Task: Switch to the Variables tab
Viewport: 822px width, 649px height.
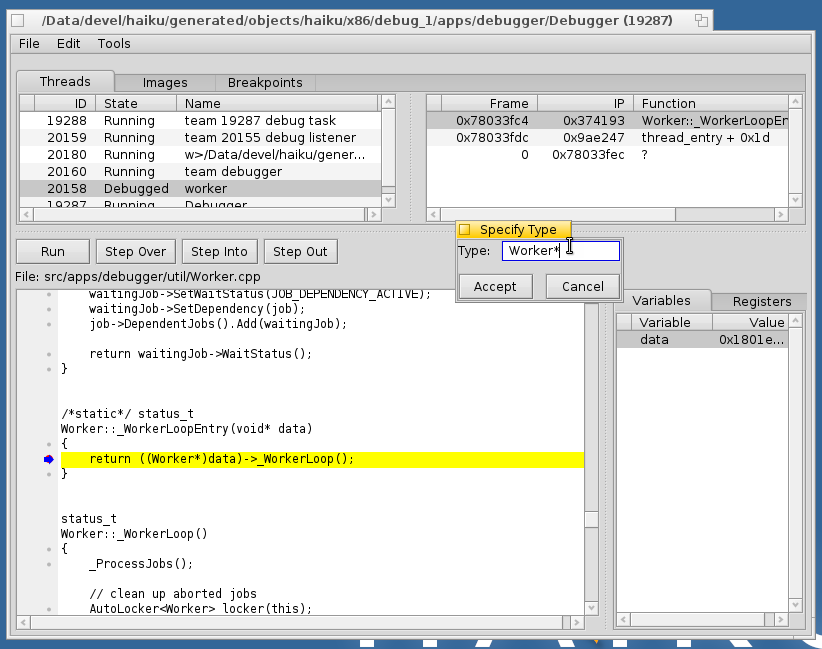Action: click(661, 300)
